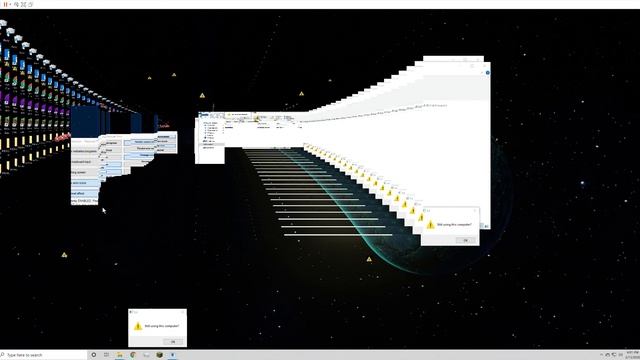Click the Cortana circle icon on the taskbar
This screenshot has height=360, width=640.
93,355
